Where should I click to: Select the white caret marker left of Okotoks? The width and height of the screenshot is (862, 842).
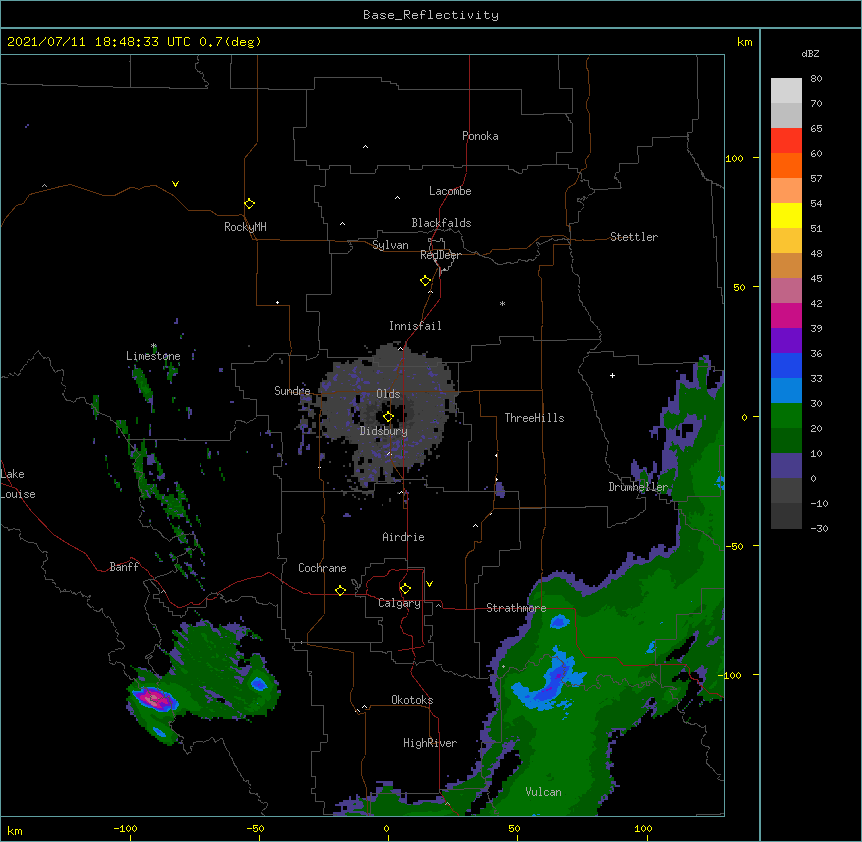coord(364,707)
